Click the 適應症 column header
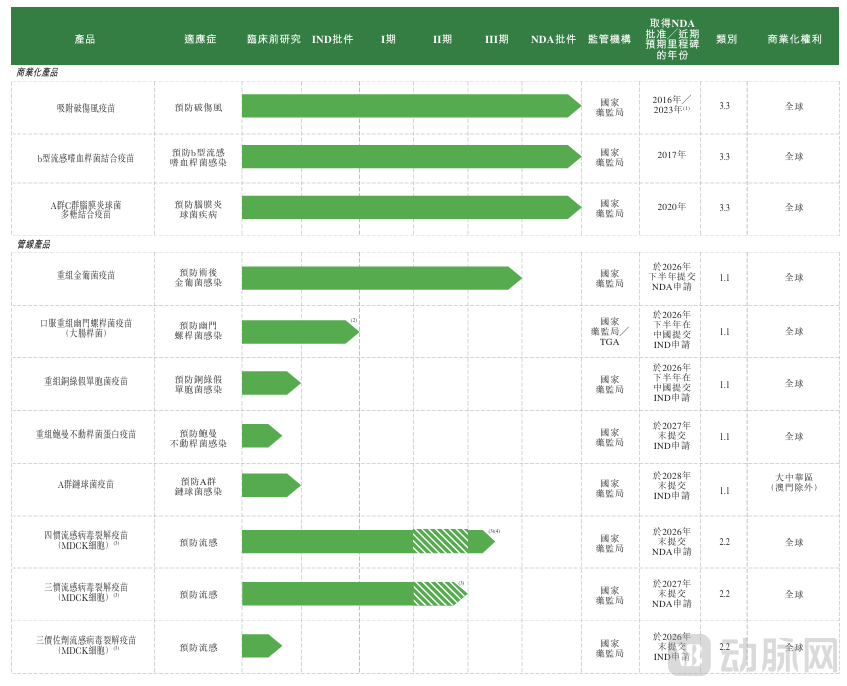The height and width of the screenshot is (686, 847). pyautogui.click(x=200, y=39)
